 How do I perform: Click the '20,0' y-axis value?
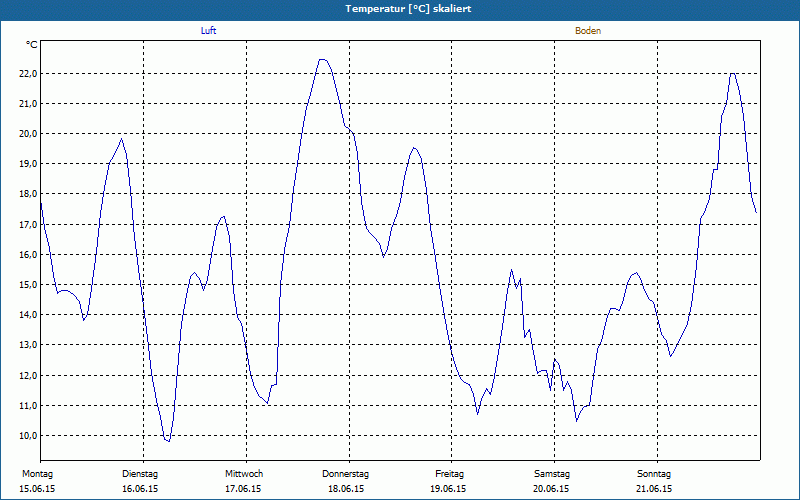28,134
